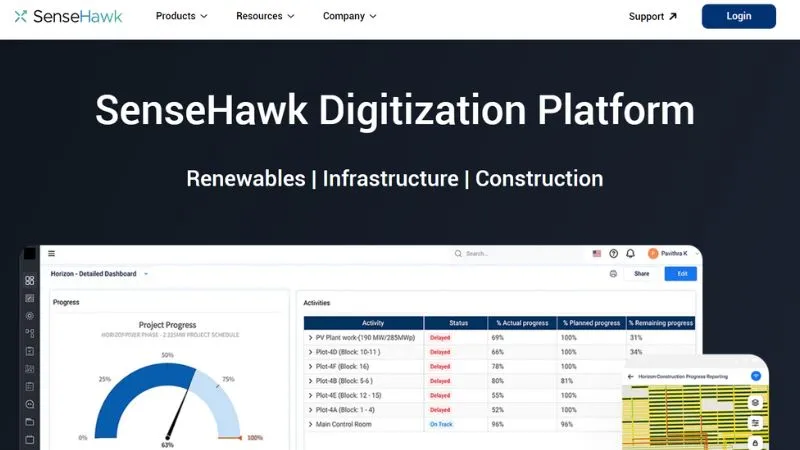Image resolution: width=800 pixels, height=450 pixels.
Task: Toggle the hamburger menu in dashboard
Action: coord(52,253)
